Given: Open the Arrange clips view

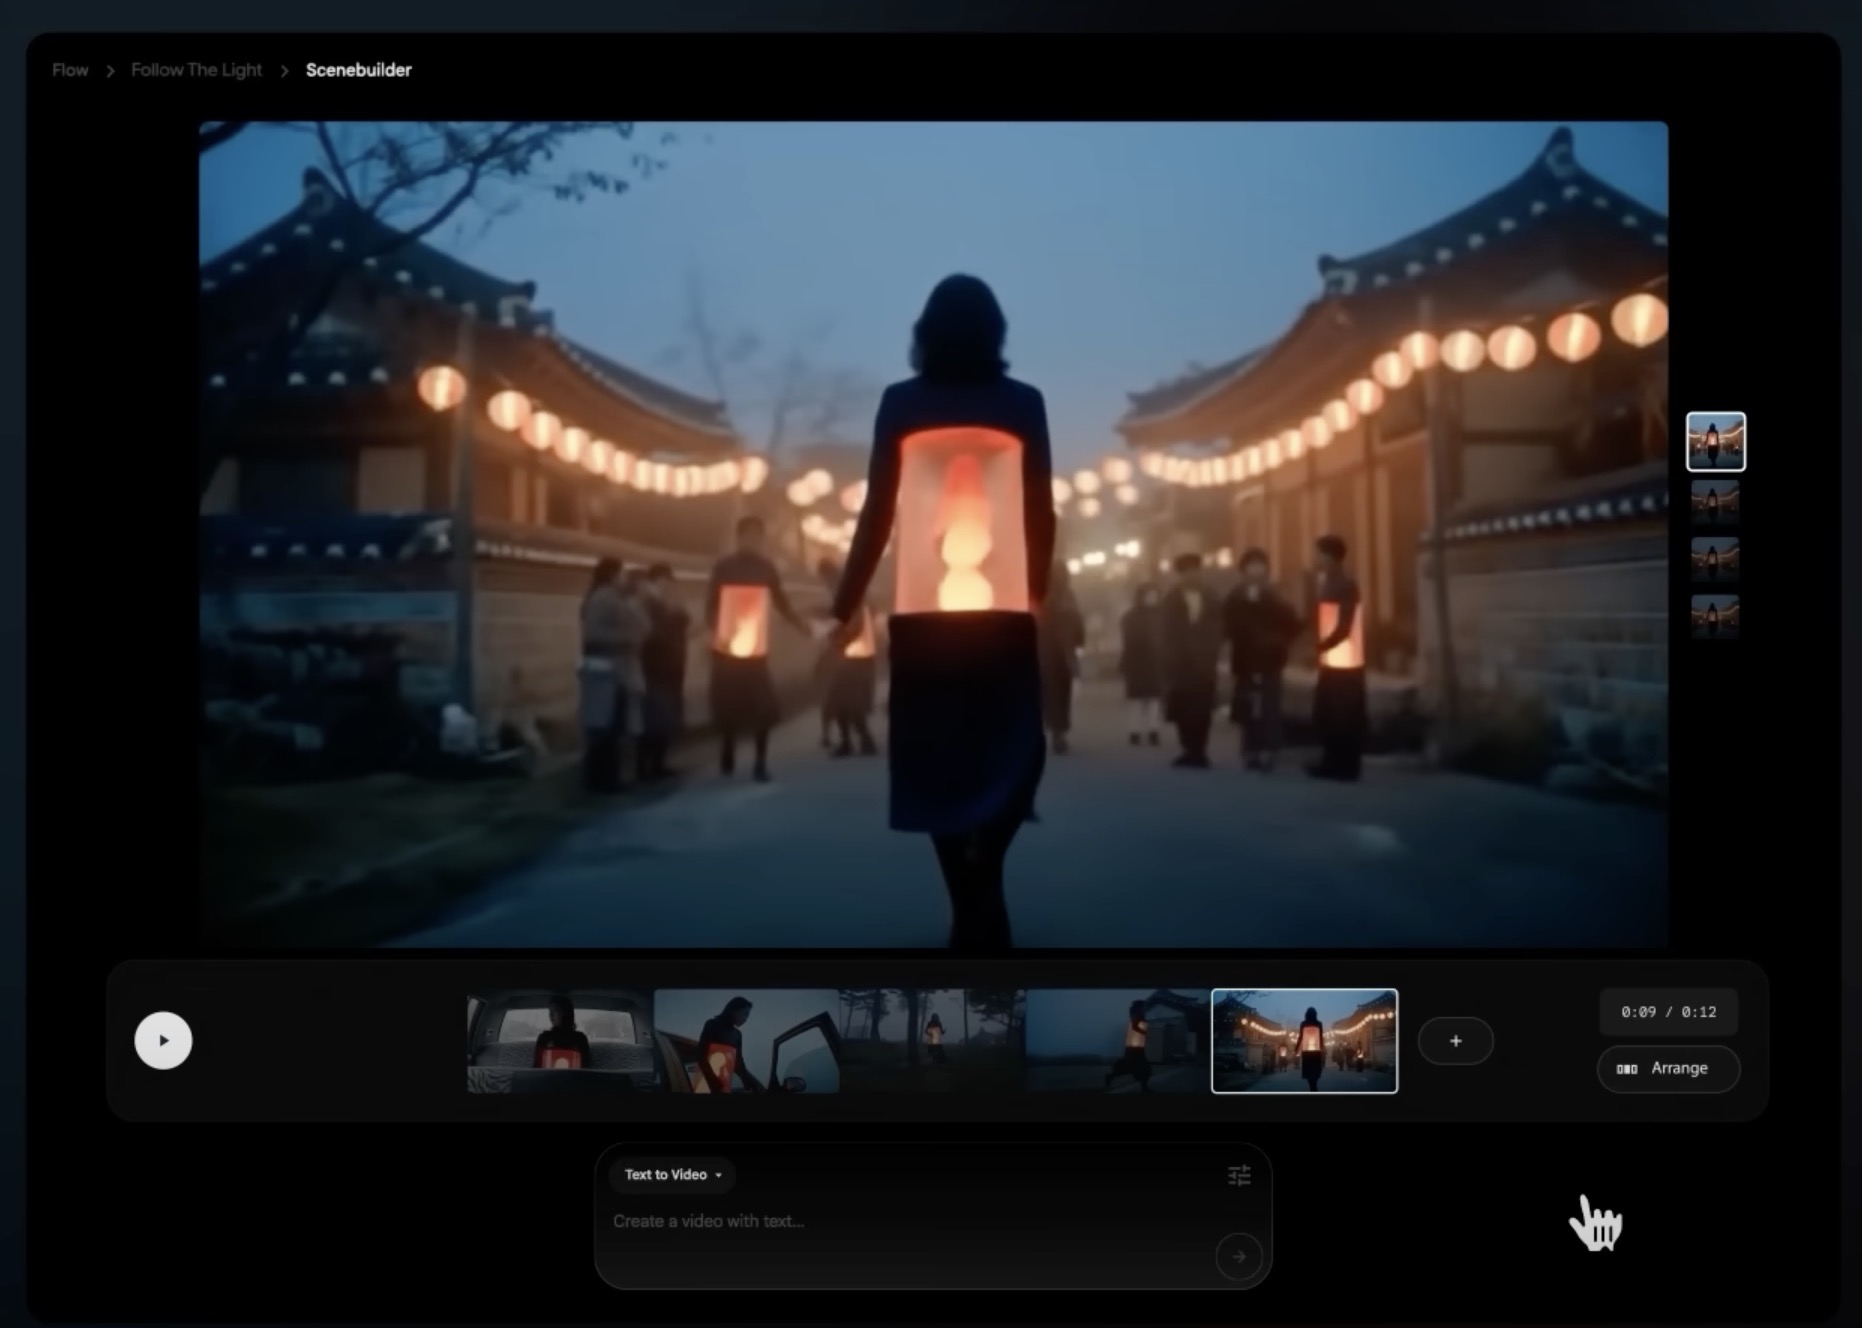Looking at the screenshot, I should pos(1668,1069).
